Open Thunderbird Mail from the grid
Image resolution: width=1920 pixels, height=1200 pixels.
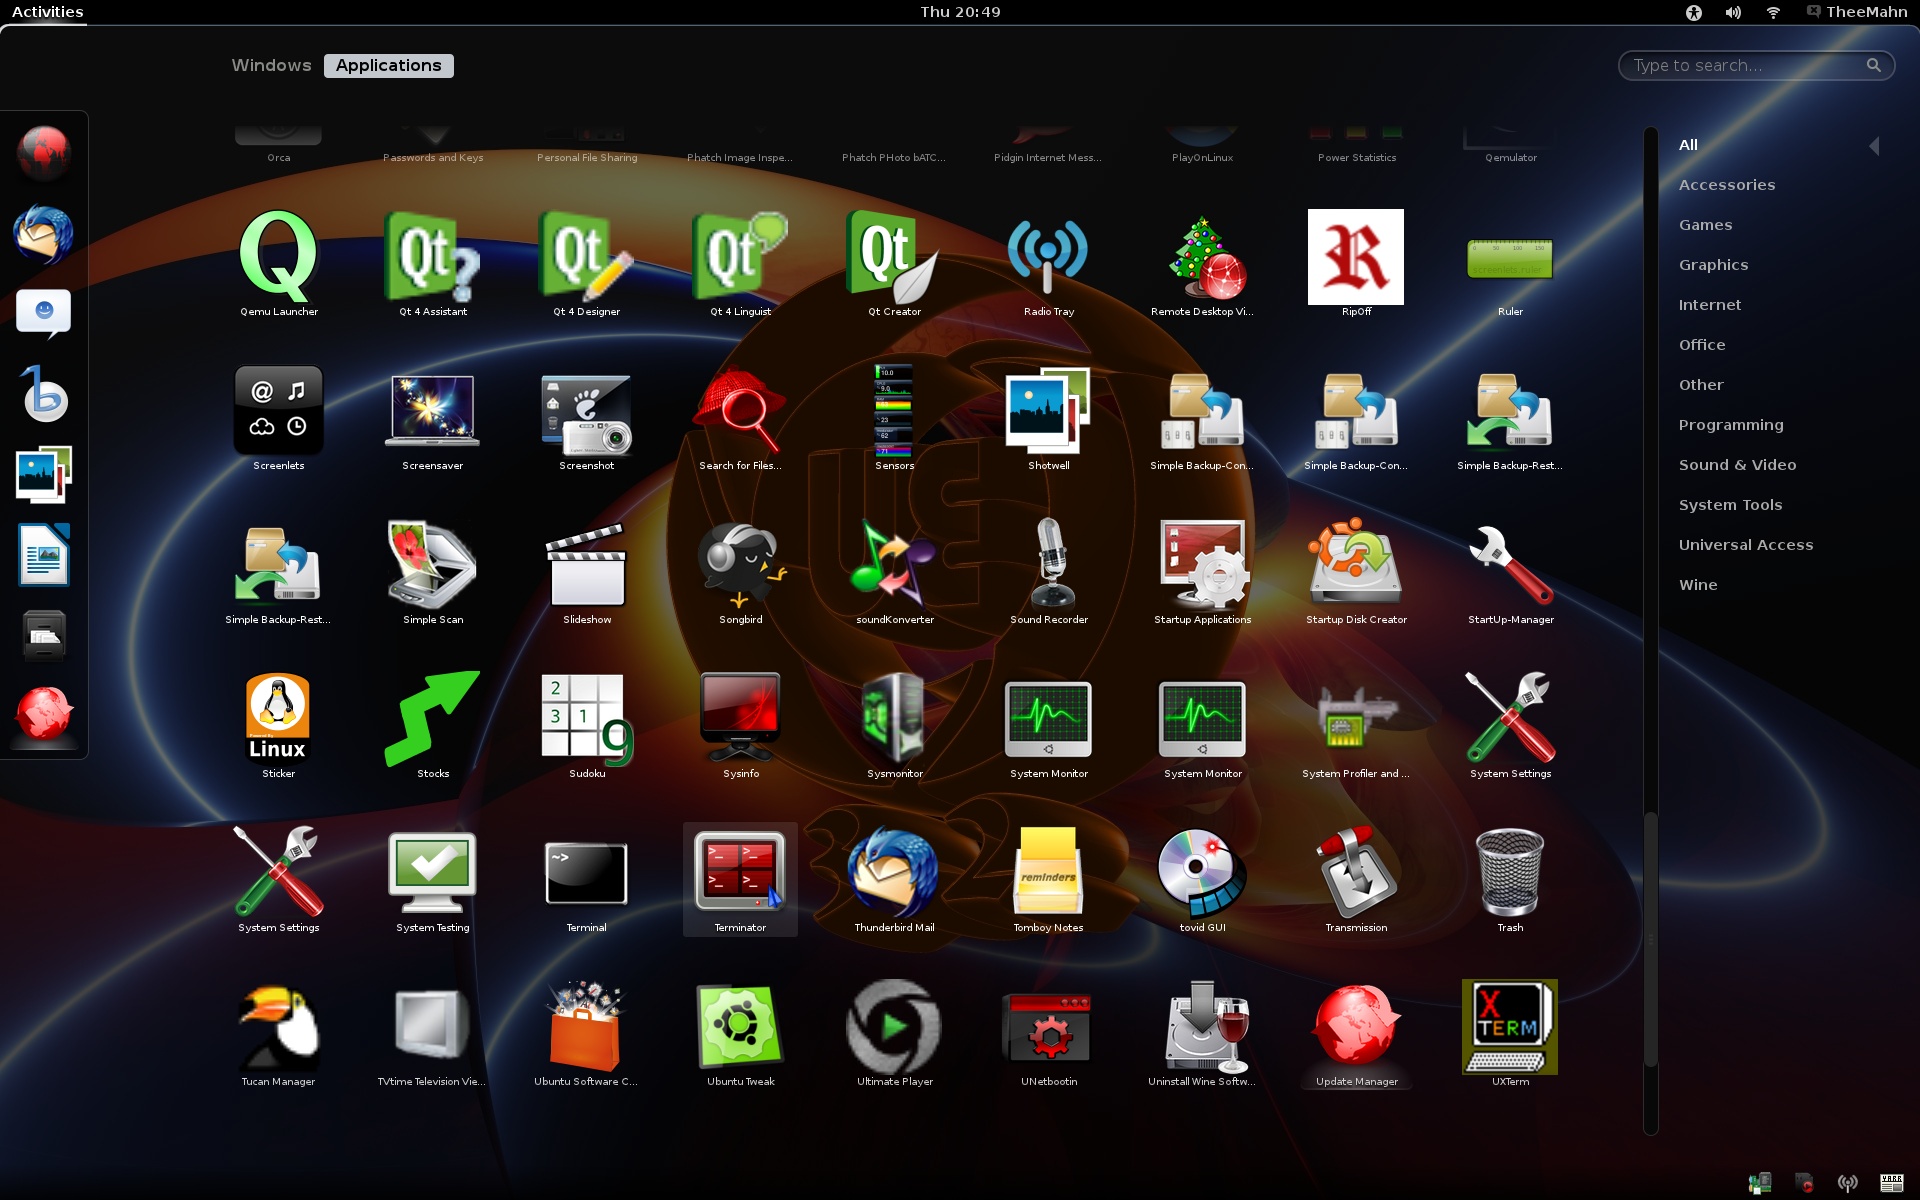(x=894, y=872)
